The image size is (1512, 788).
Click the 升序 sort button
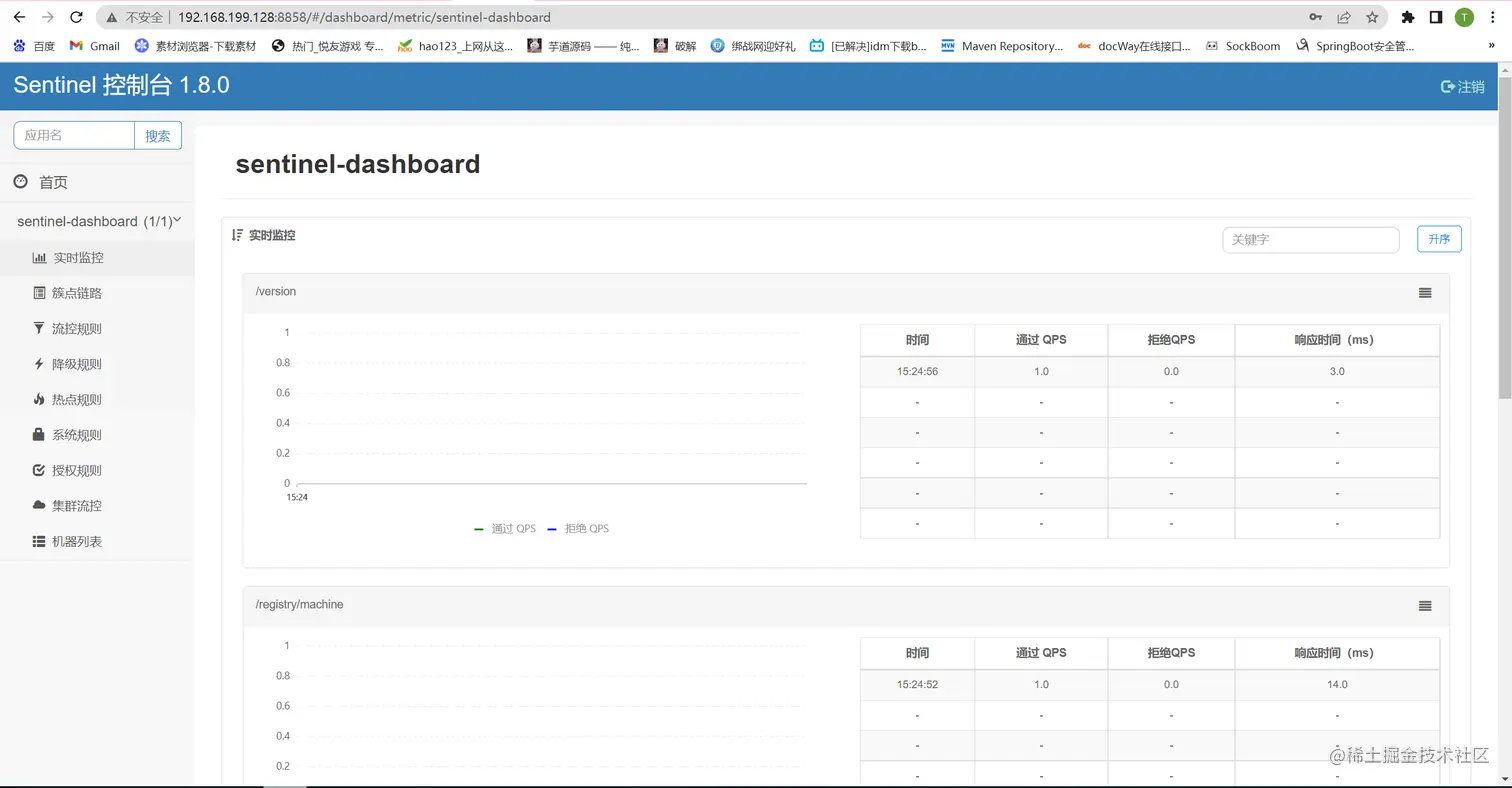(1439, 239)
